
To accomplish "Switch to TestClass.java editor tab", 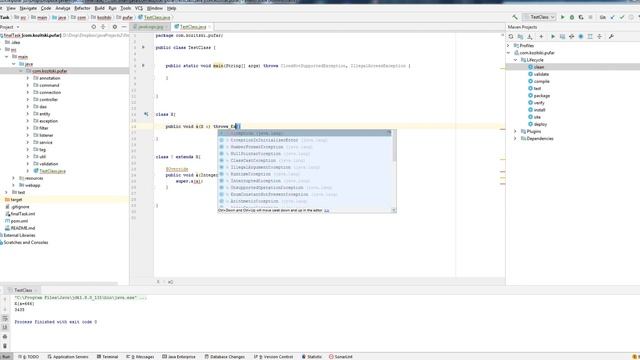I will coord(191,27).
